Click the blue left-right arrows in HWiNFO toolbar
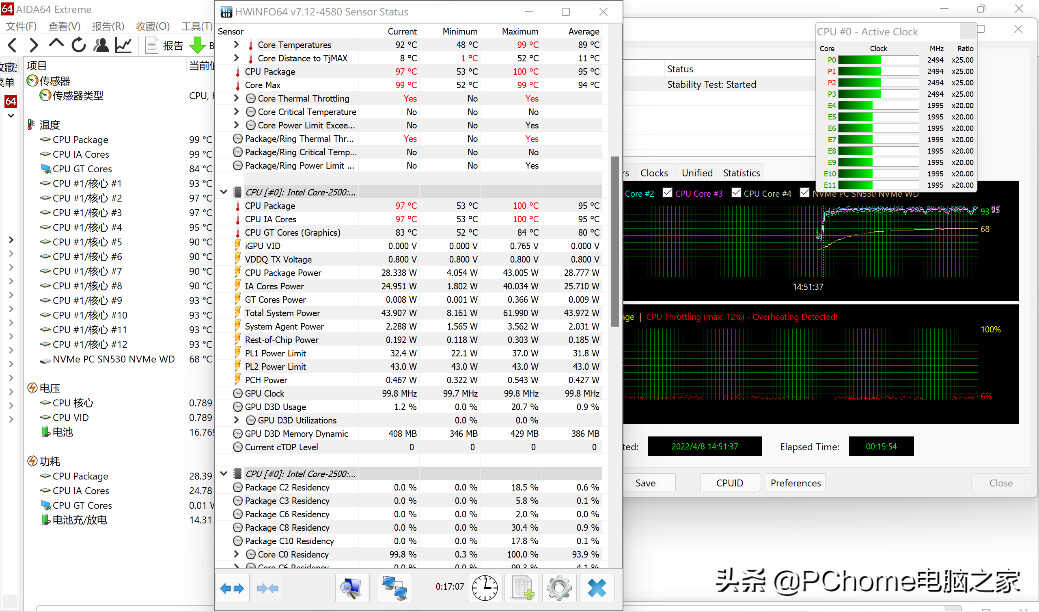The width and height of the screenshot is (1039, 612). pos(232,587)
